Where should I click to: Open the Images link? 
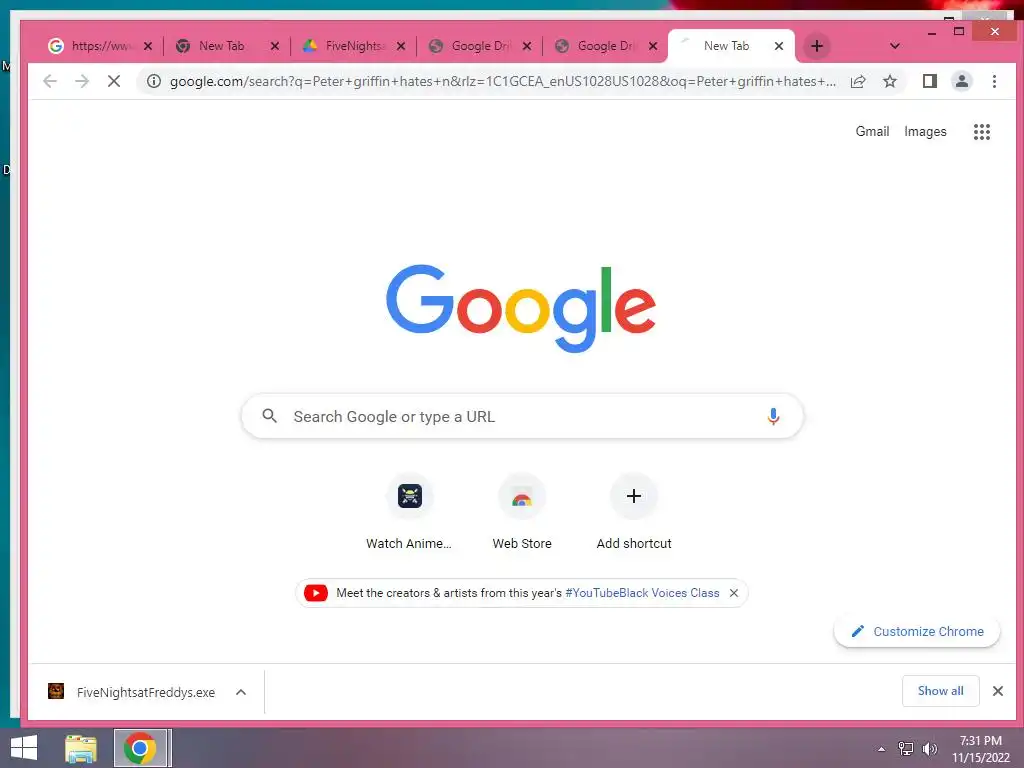coord(925,131)
